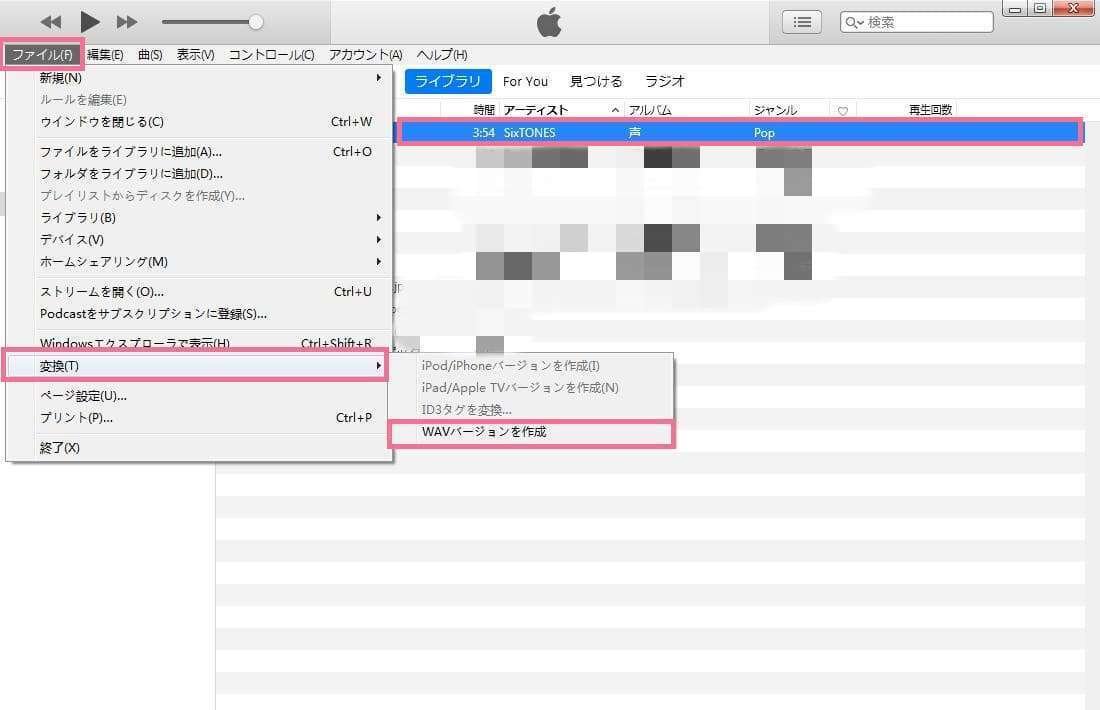Image resolution: width=1100 pixels, height=710 pixels.
Task: Click the 3:54 duration cell
Action: [x=483, y=133]
